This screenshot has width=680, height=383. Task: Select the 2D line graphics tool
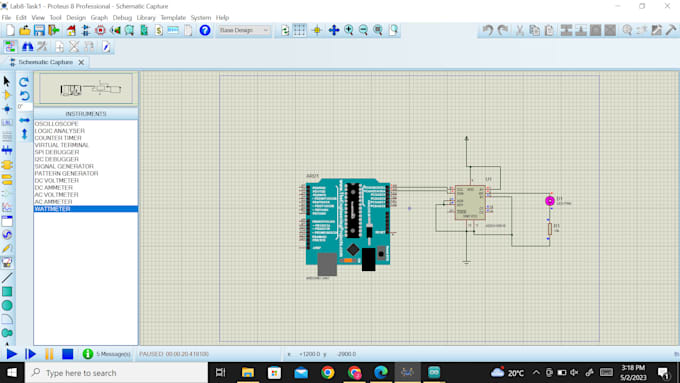[7, 278]
